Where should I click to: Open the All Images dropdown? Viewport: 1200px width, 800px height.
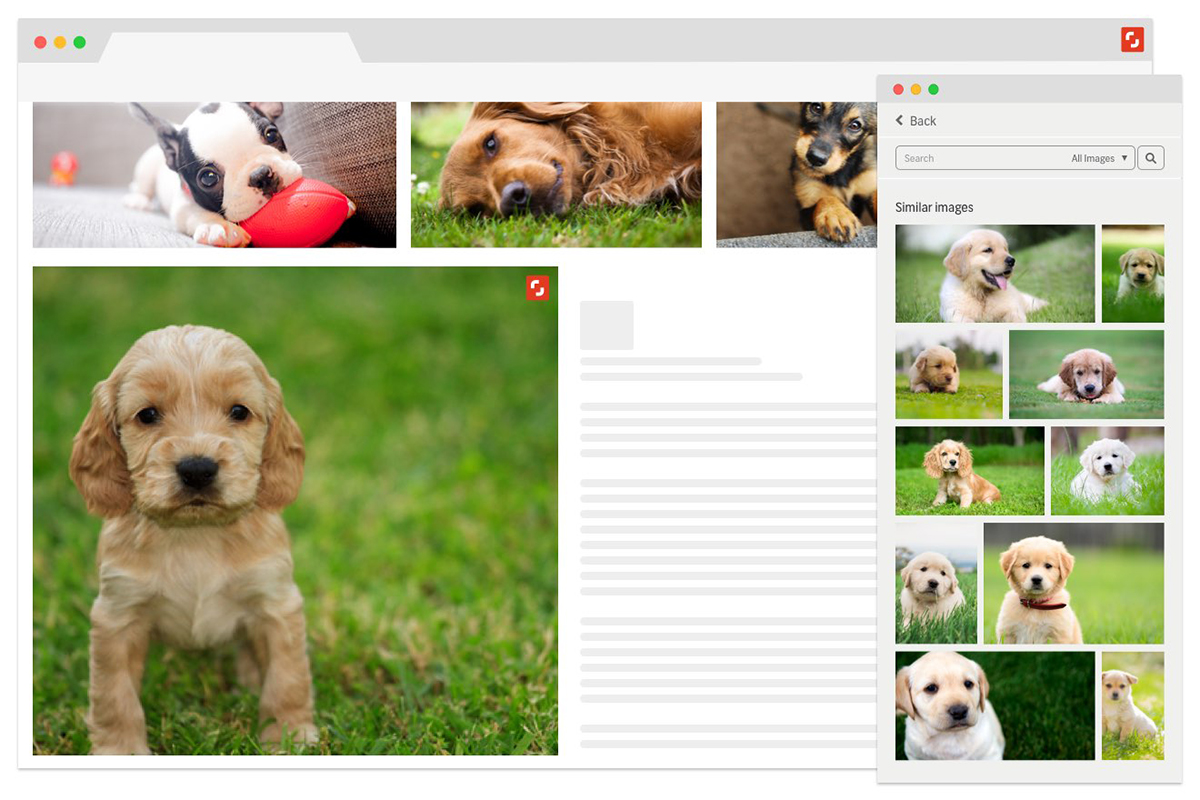pos(1099,158)
